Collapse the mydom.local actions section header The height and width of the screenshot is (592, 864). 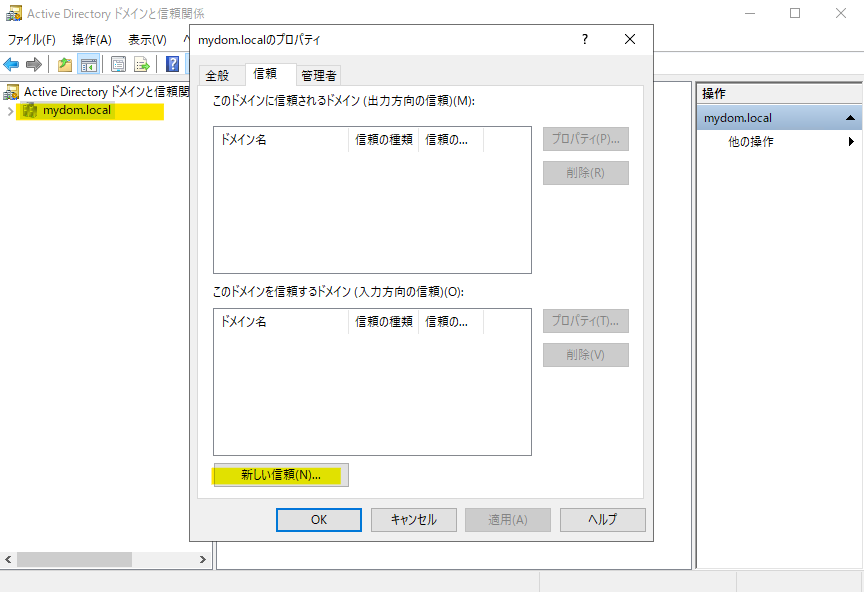850,118
